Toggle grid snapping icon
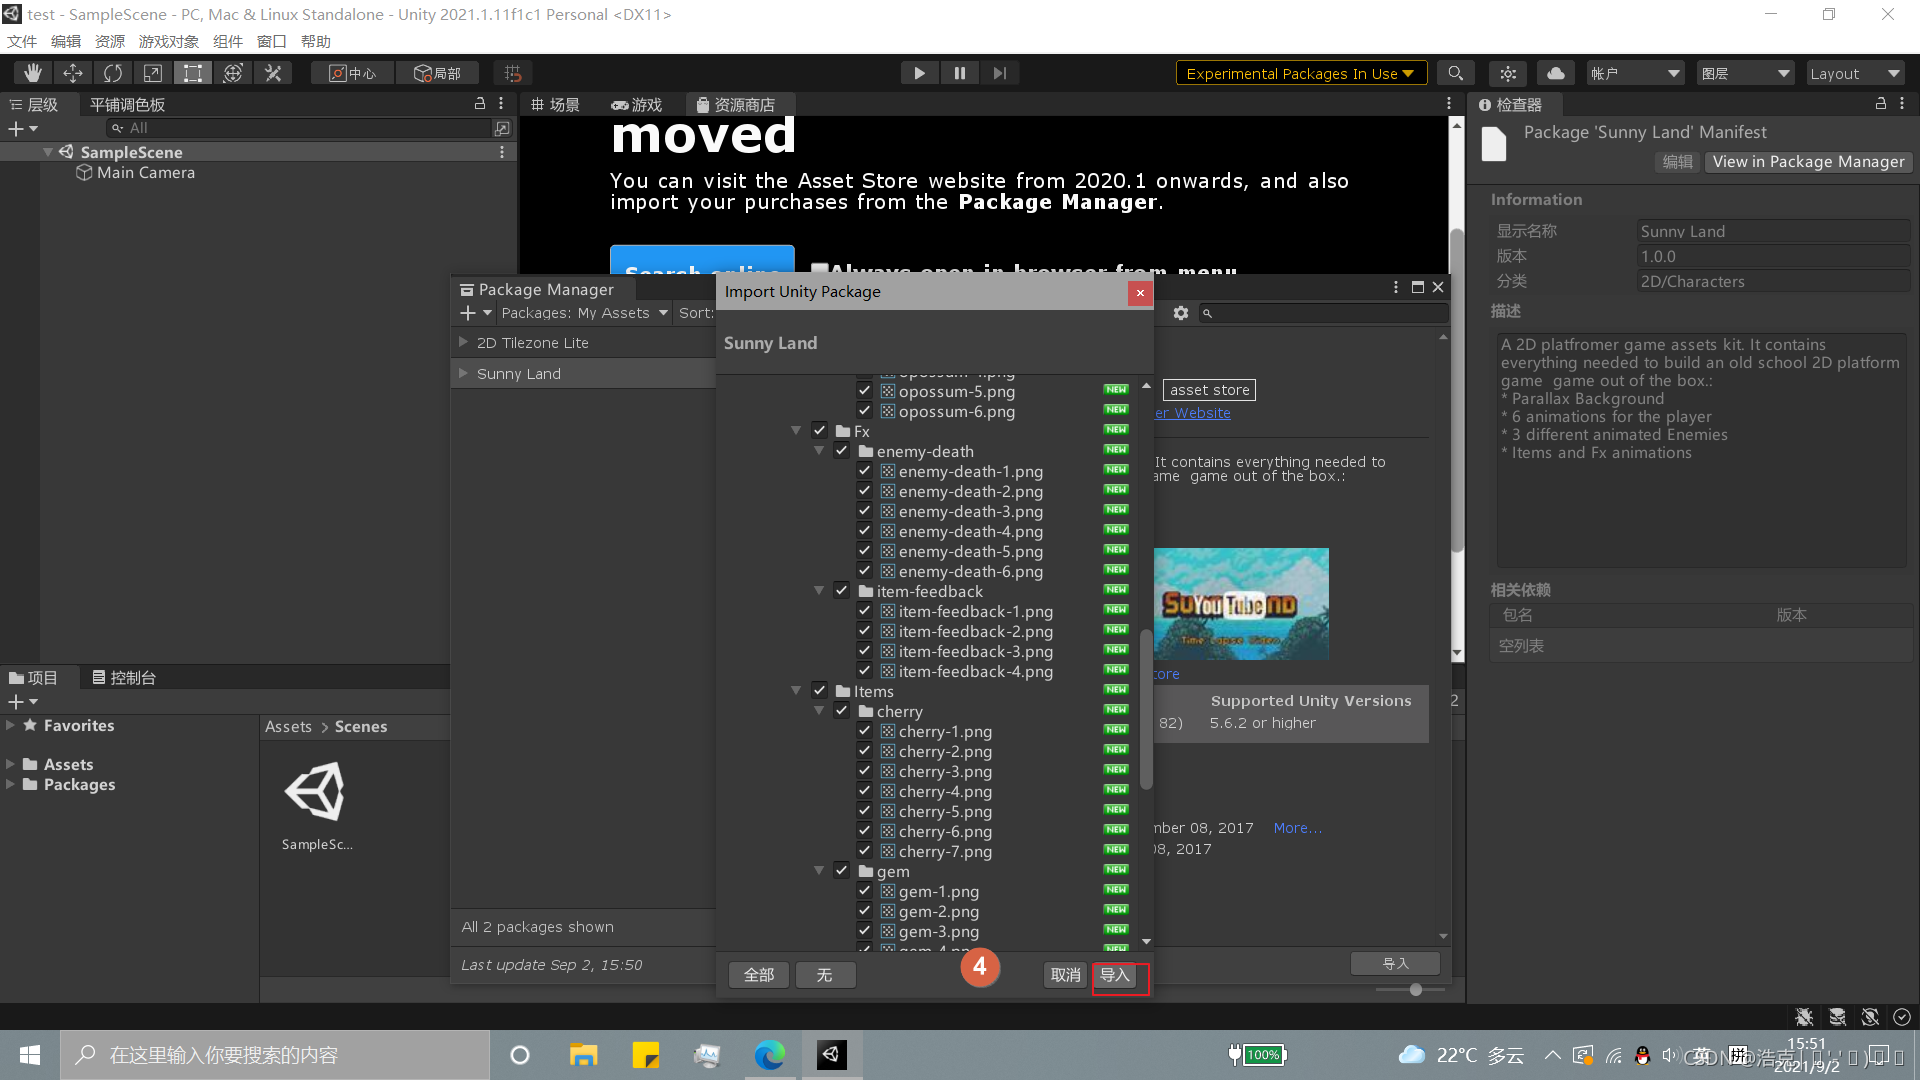The image size is (1920, 1080). tap(513, 73)
